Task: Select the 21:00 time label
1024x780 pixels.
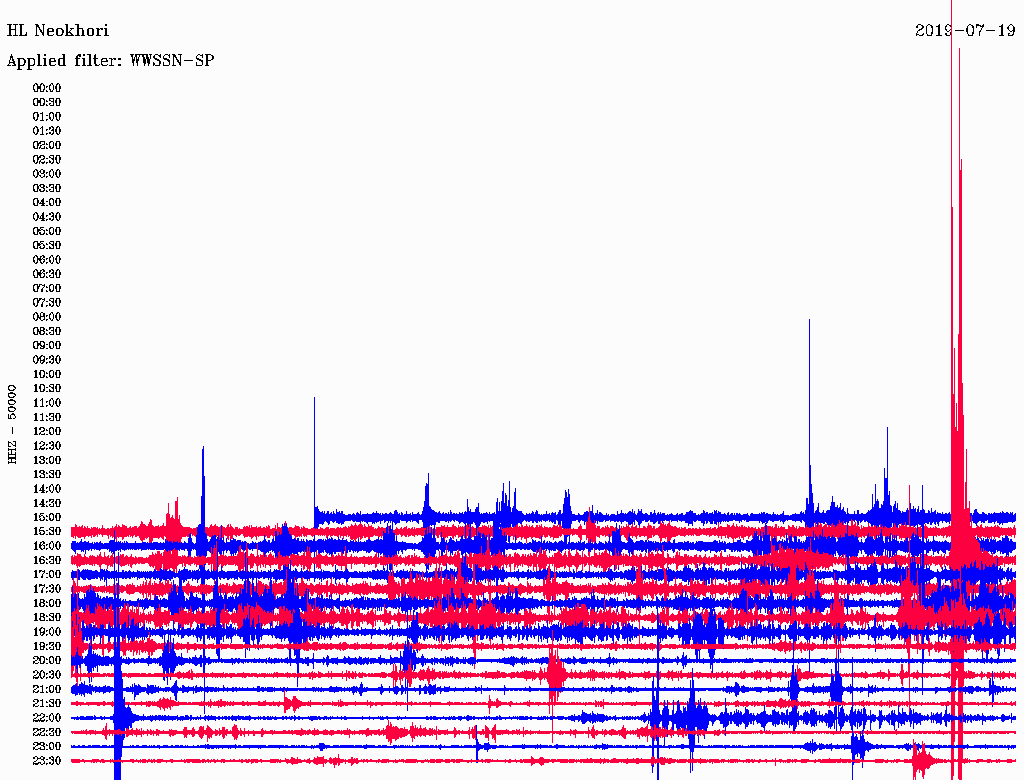Action: point(47,689)
